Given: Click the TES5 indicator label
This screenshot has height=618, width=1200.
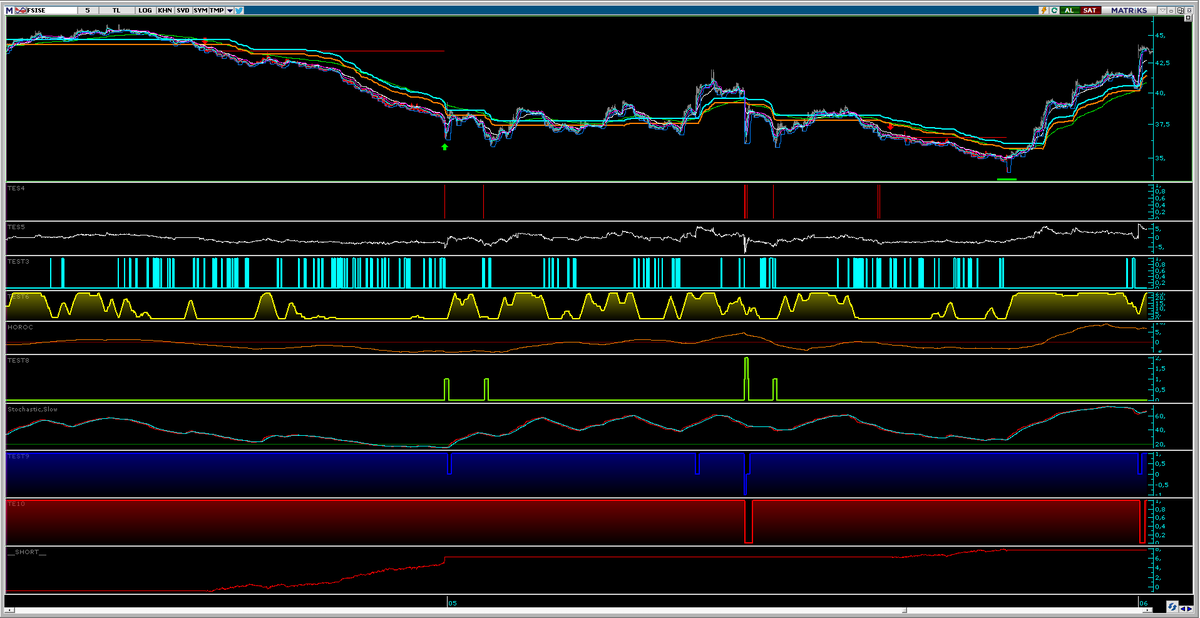Looking at the screenshot, I should pos(15,227).
